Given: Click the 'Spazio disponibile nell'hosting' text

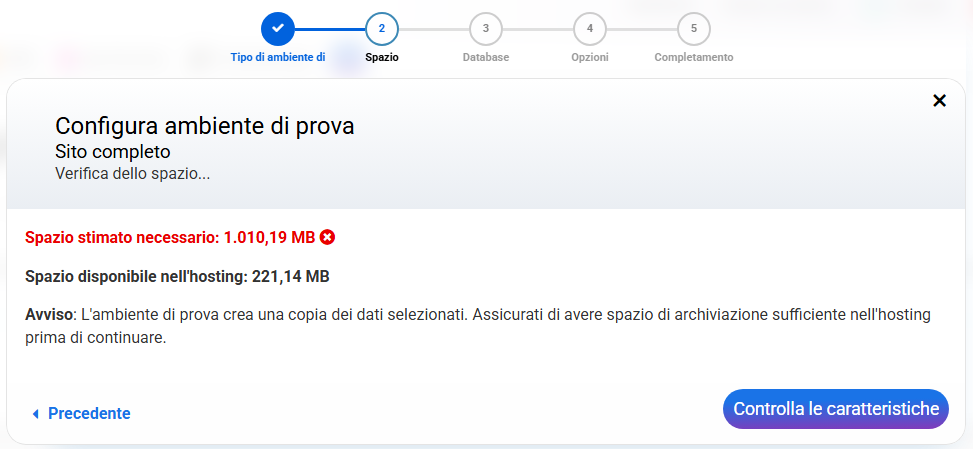Looking at the screenshot, I should point(177,276).
